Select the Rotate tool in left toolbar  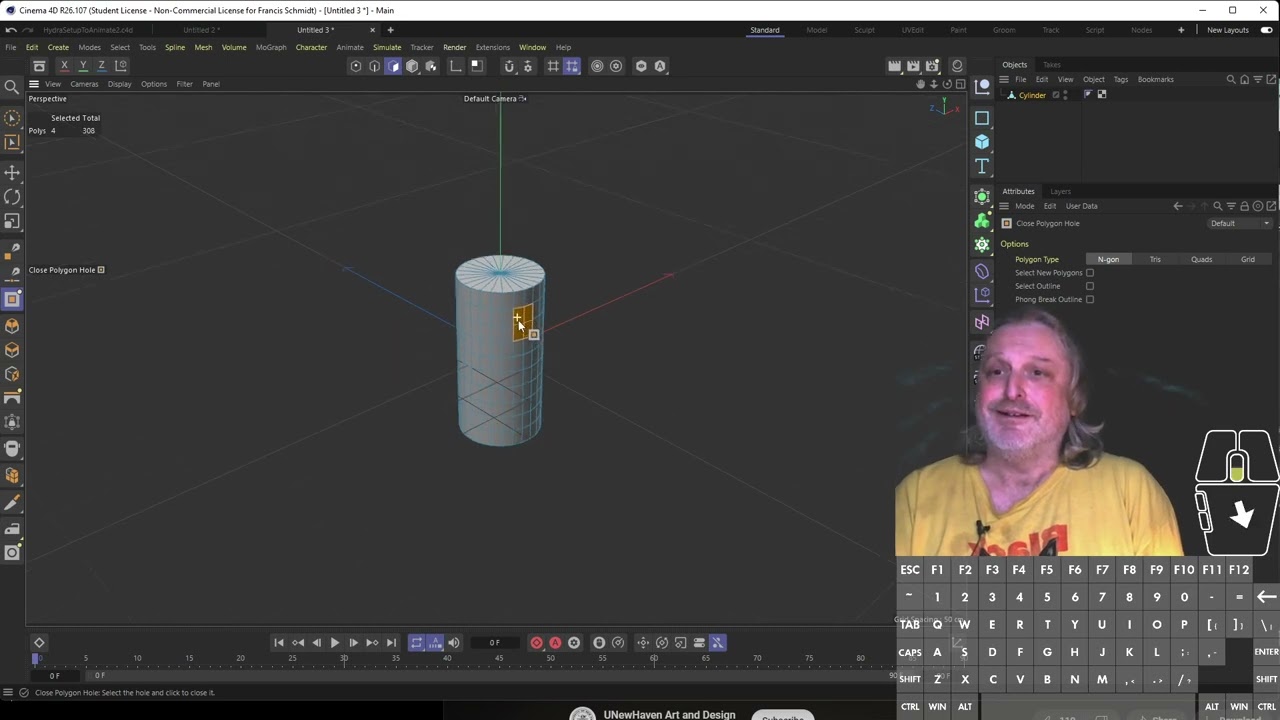point(12,197)
